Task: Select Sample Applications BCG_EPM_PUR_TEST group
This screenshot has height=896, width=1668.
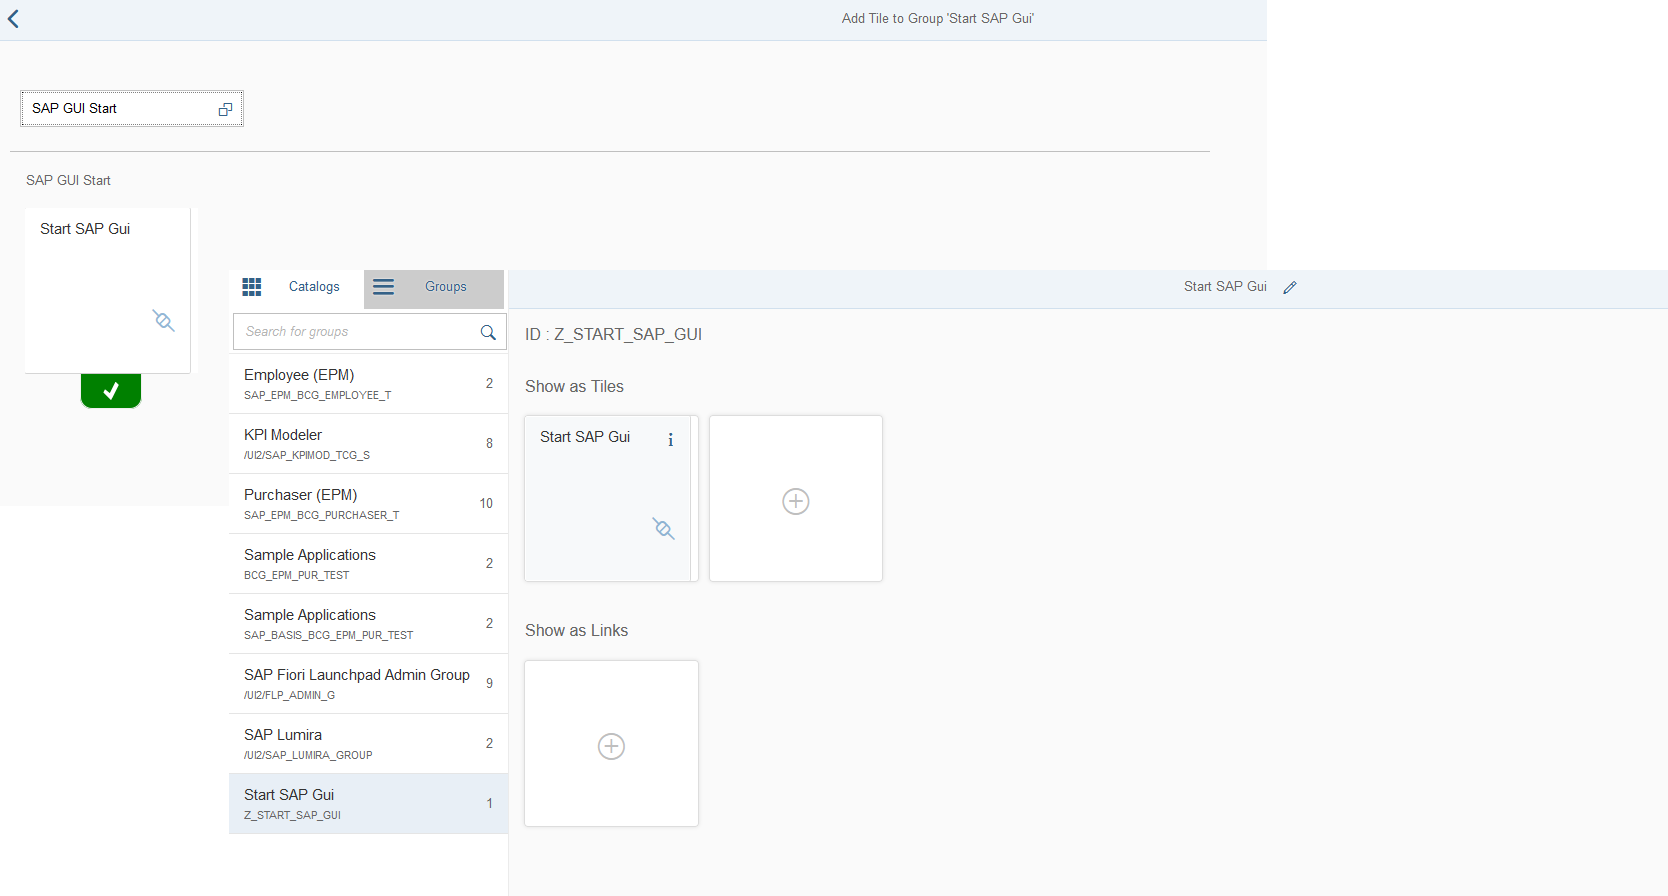Action: pos(369,564)
